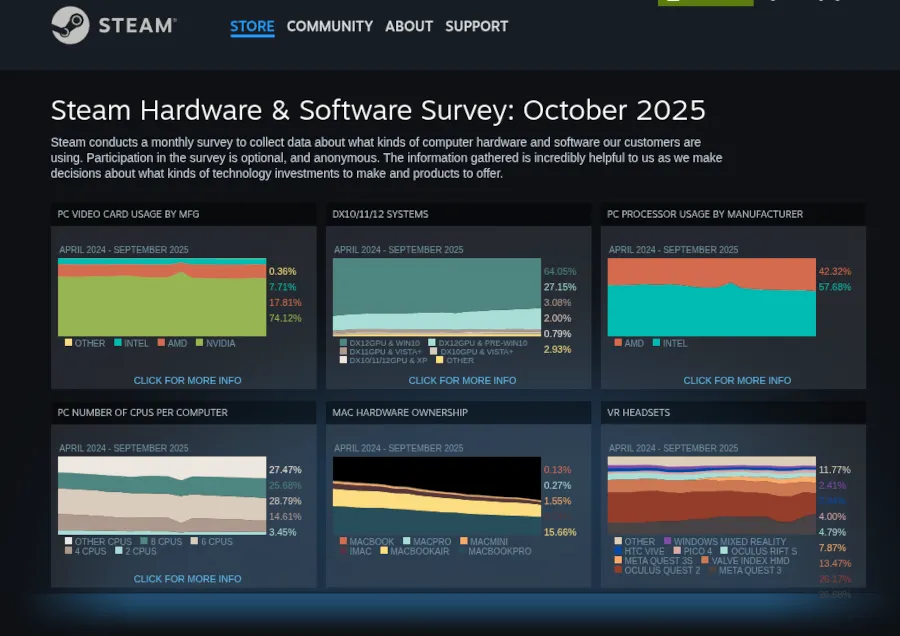Click the PC Processor Usage area chart
This screenshot has width=900, height=636.
click(711, 295)
